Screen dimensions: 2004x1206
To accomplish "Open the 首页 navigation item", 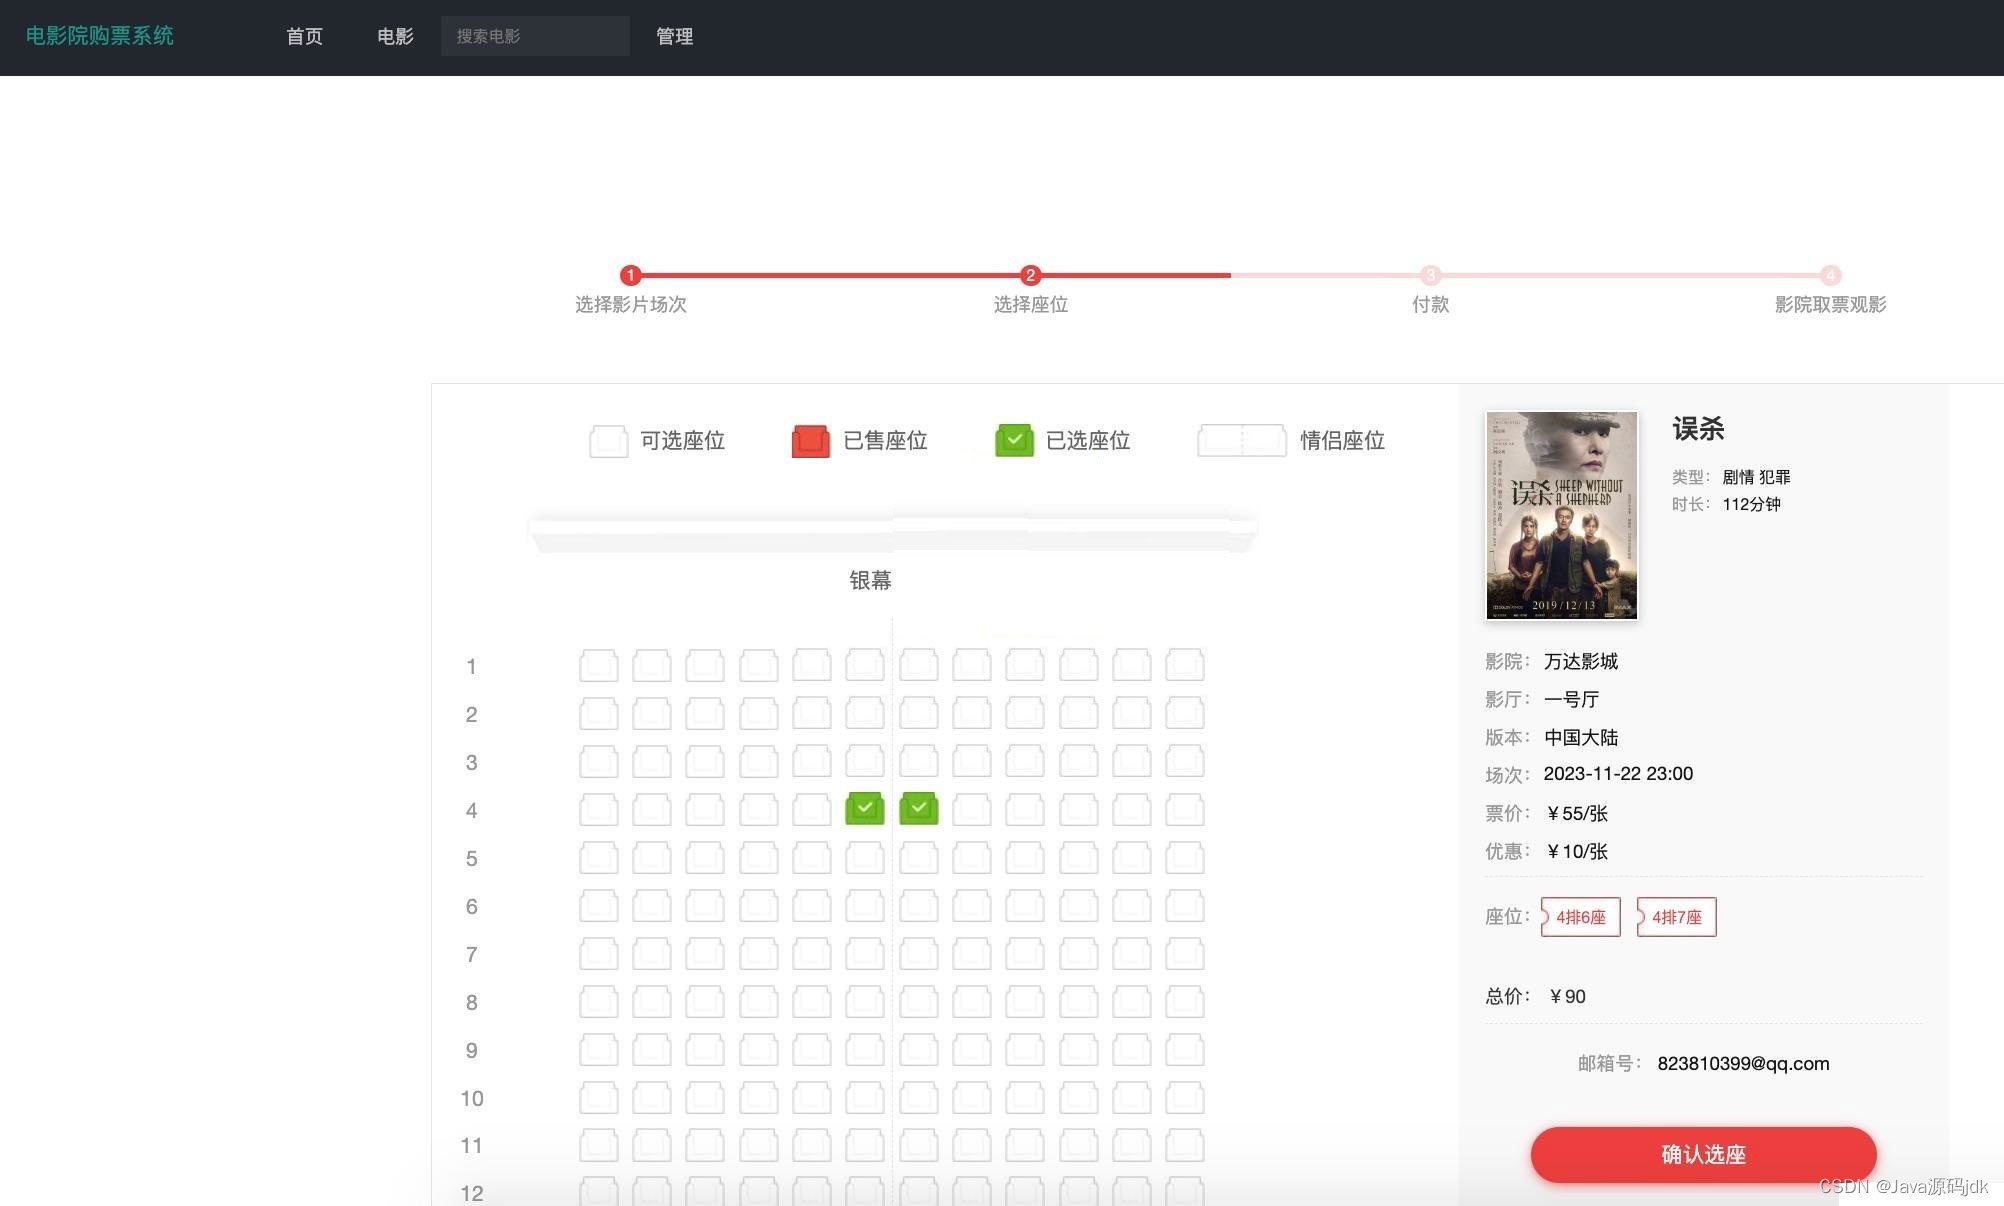I will pyautogui.click(x=304, y=36).
